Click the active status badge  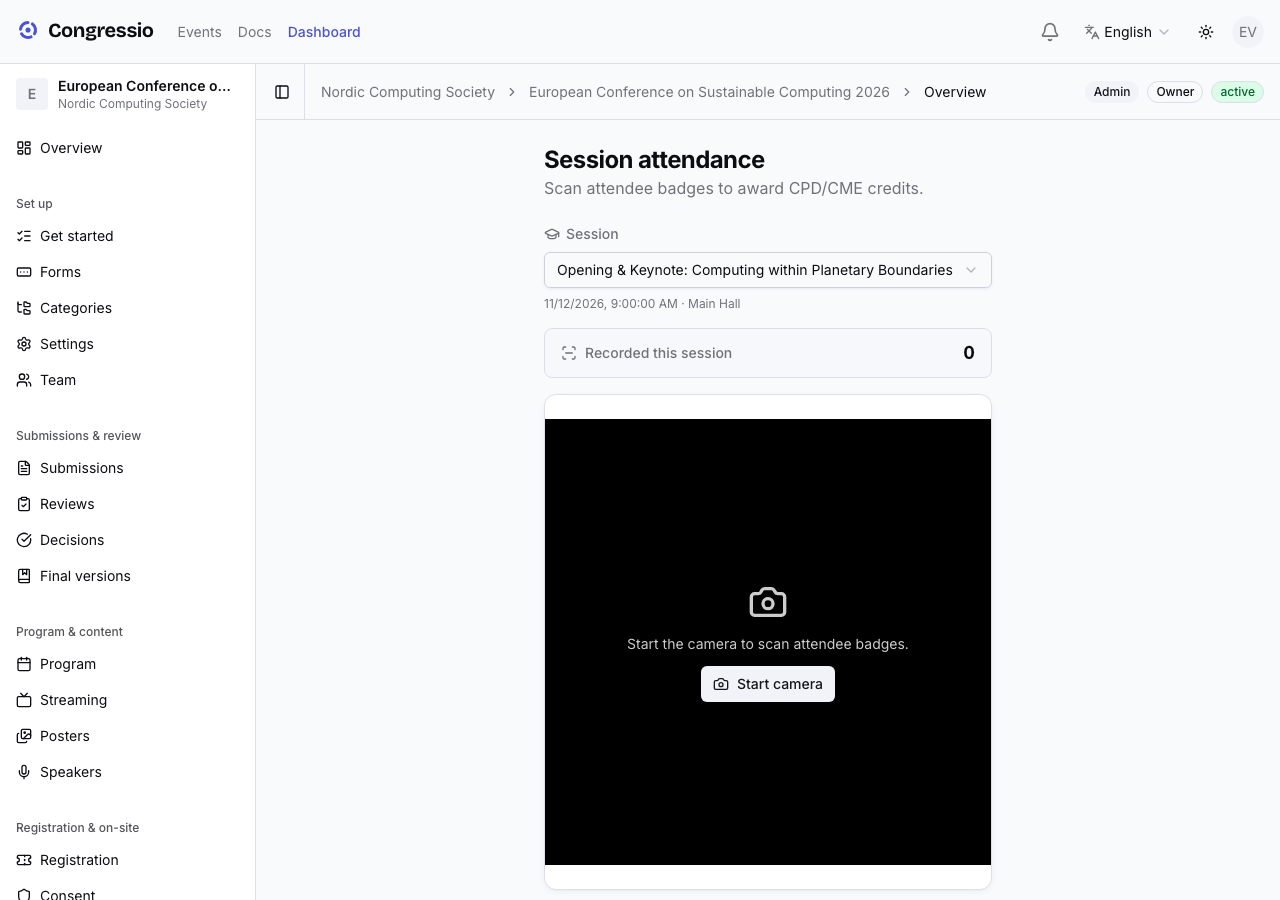click(1237, 92)
